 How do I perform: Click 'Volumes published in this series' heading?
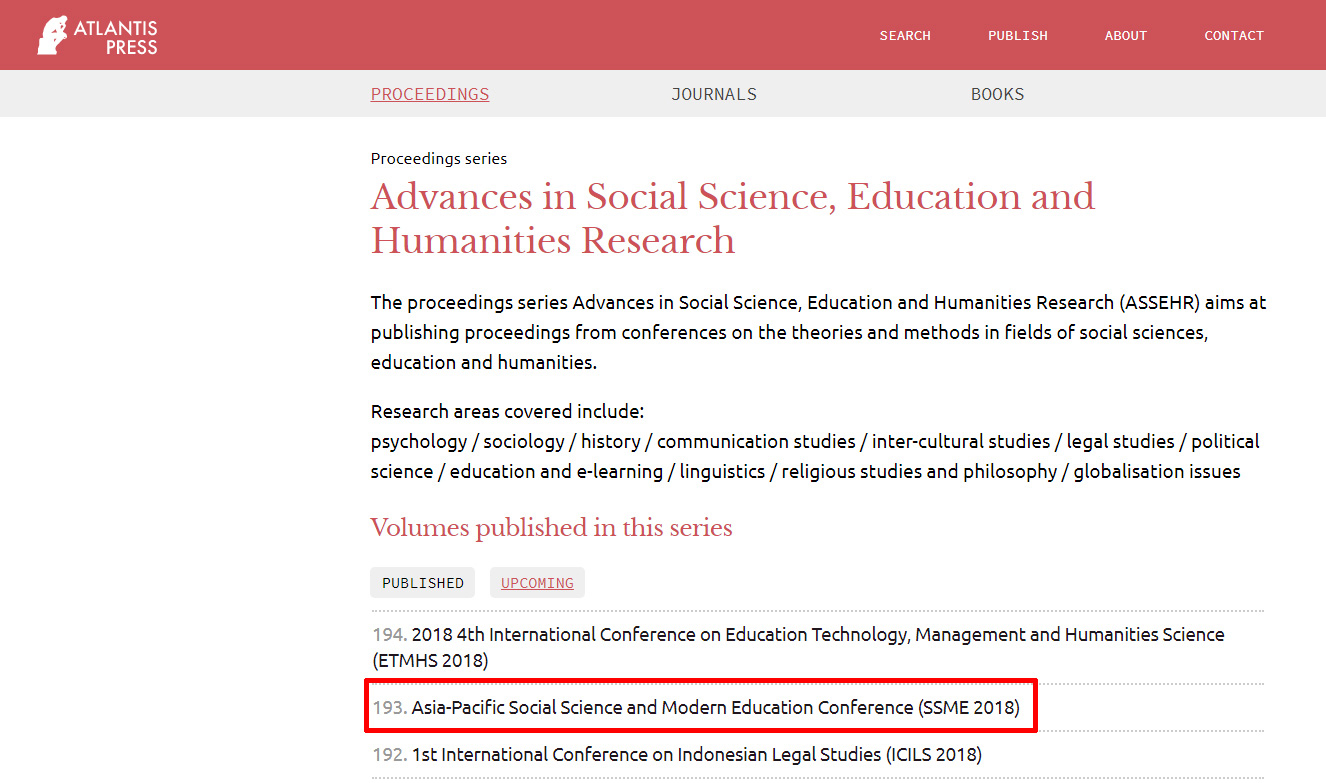[551, 527]
